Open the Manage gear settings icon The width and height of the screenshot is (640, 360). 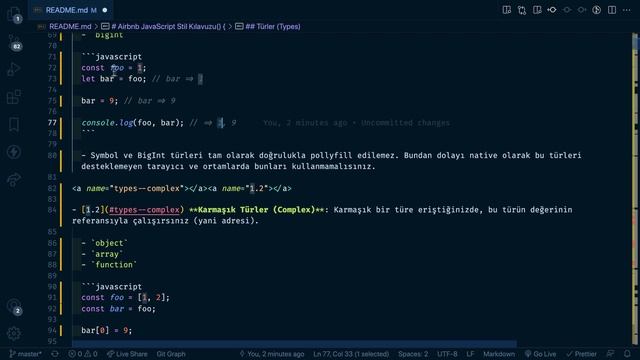click(14, 333)
